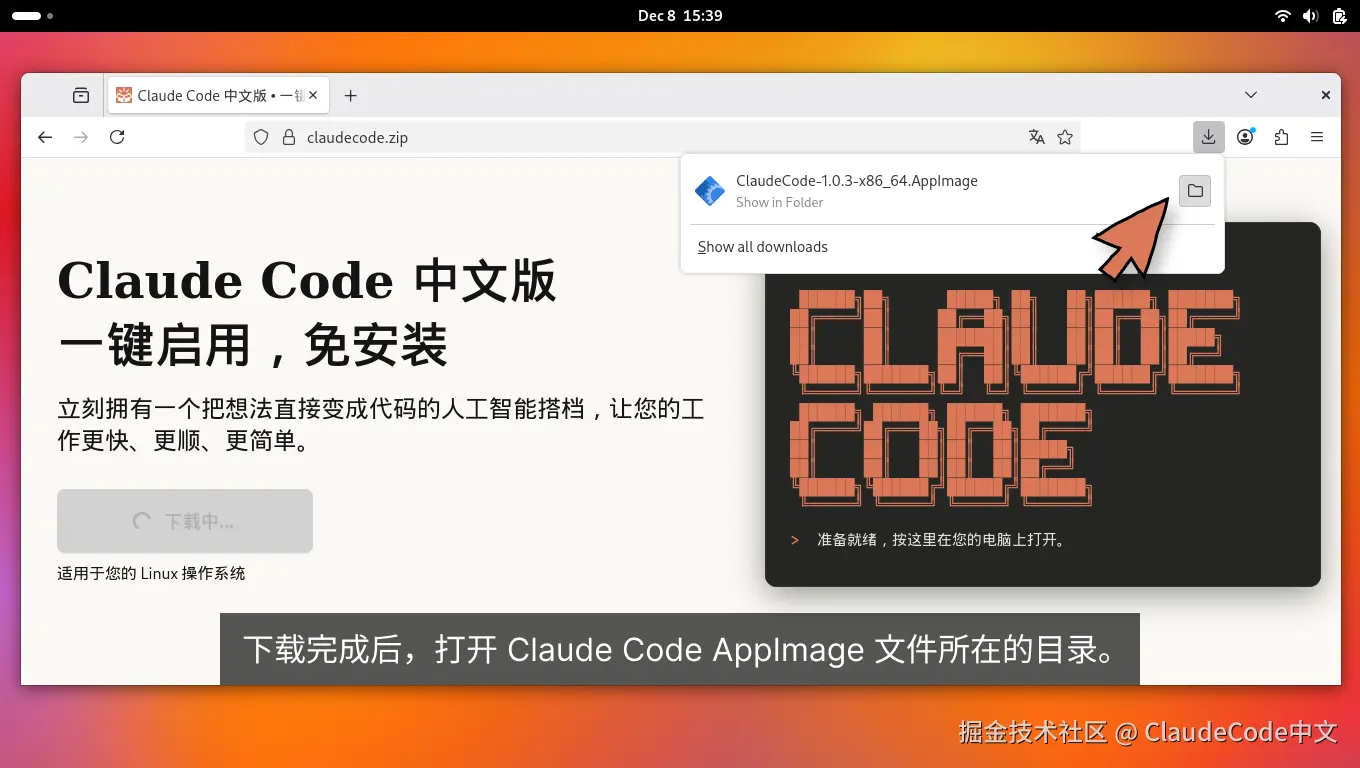Open the hamburger application menu
This screenshot has height=768, width=1360.
[x=1317, y=137]
